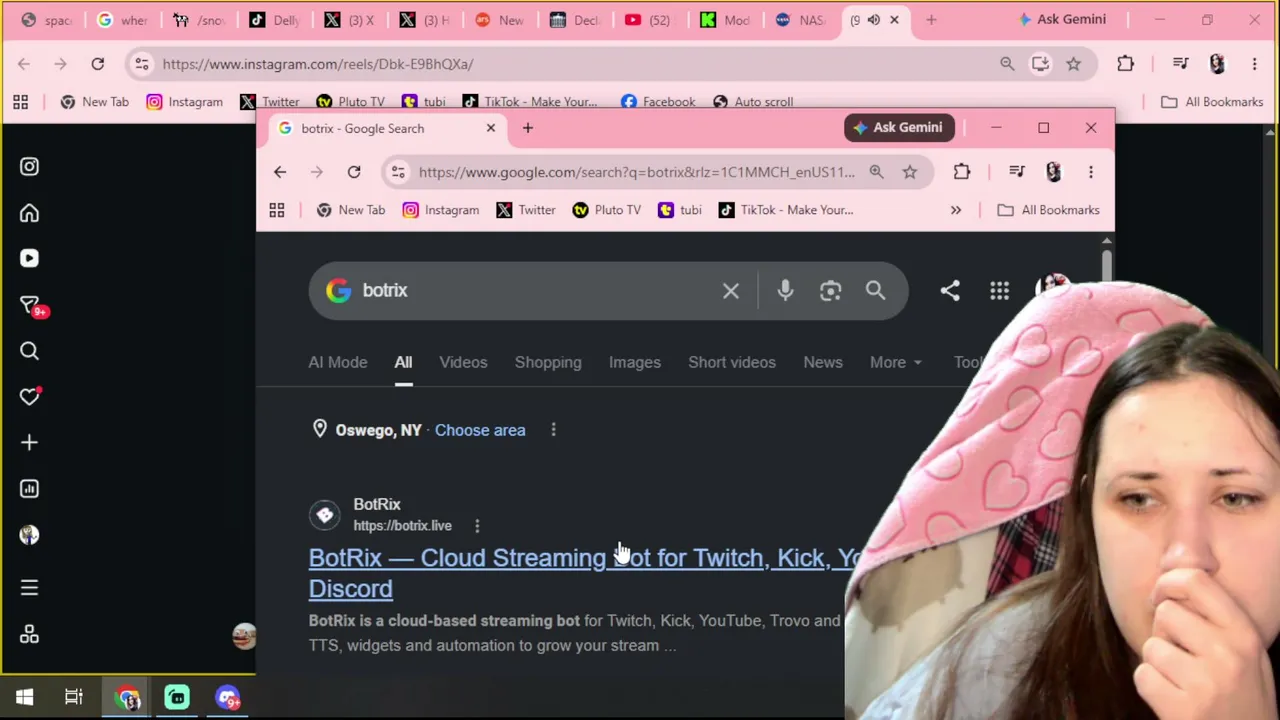The image size is (1280, 720).
Task: Click the botrix search input field
Action: coord(535,290)
